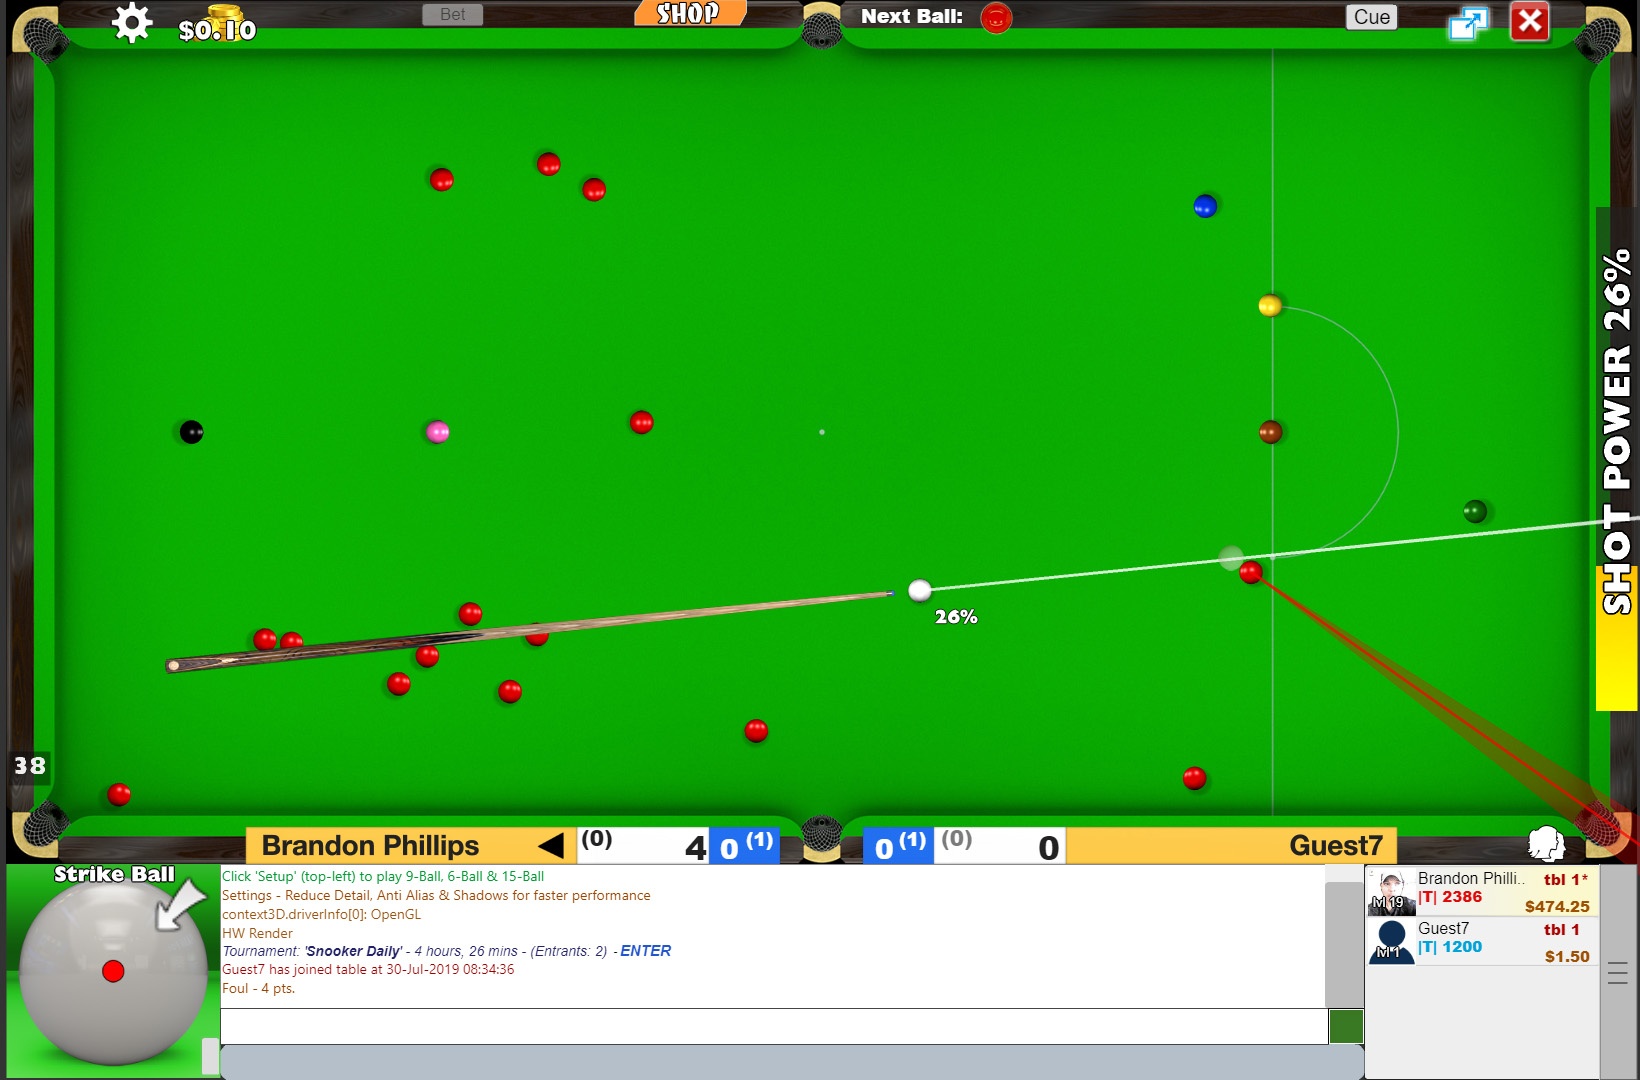The height and width of the screenshot is (1080, 1640).
Task: Open the SHOP tab
Action: click(689, 13)
